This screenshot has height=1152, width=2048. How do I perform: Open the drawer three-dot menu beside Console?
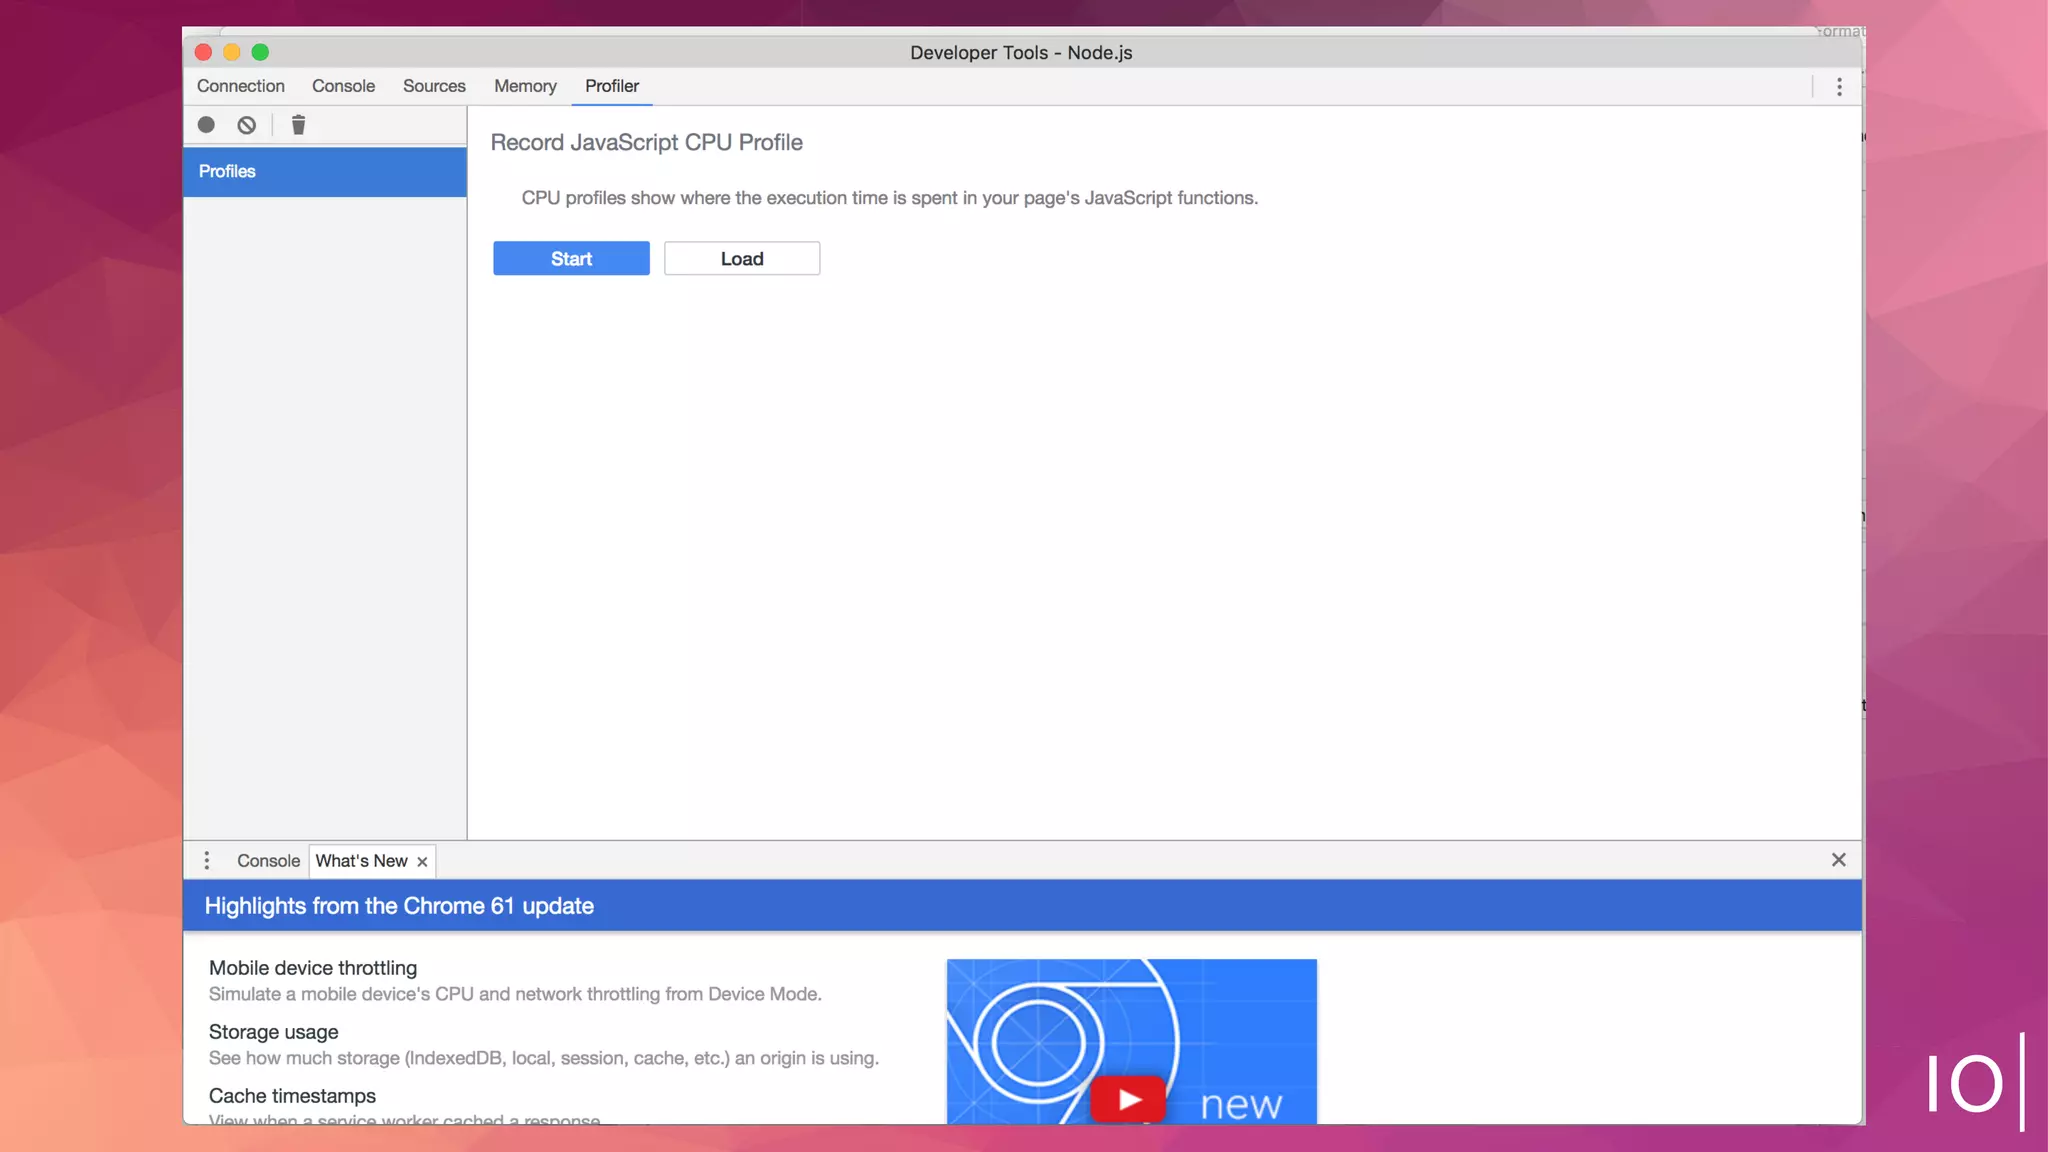(207, 860)
